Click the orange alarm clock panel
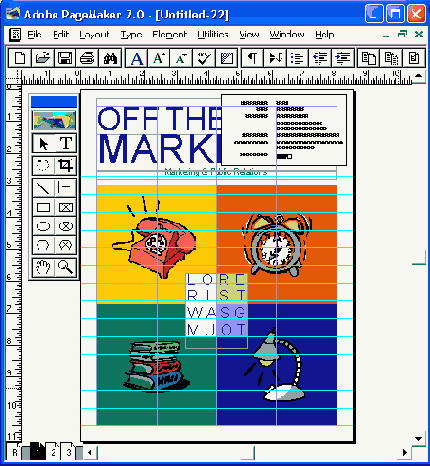The height and width of the screenshot is (466, 430). [x=277, y=244]
